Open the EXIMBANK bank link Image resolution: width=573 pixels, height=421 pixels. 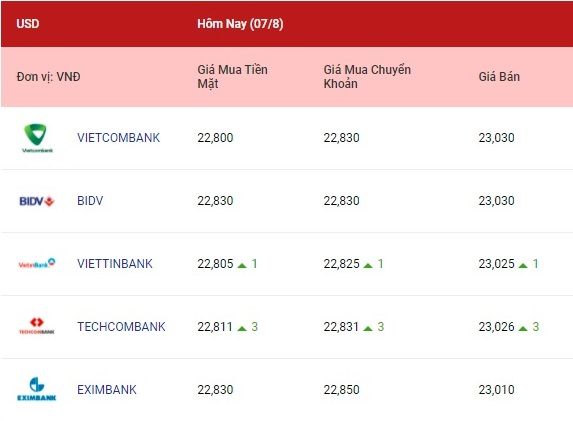[x=107, y=390]
